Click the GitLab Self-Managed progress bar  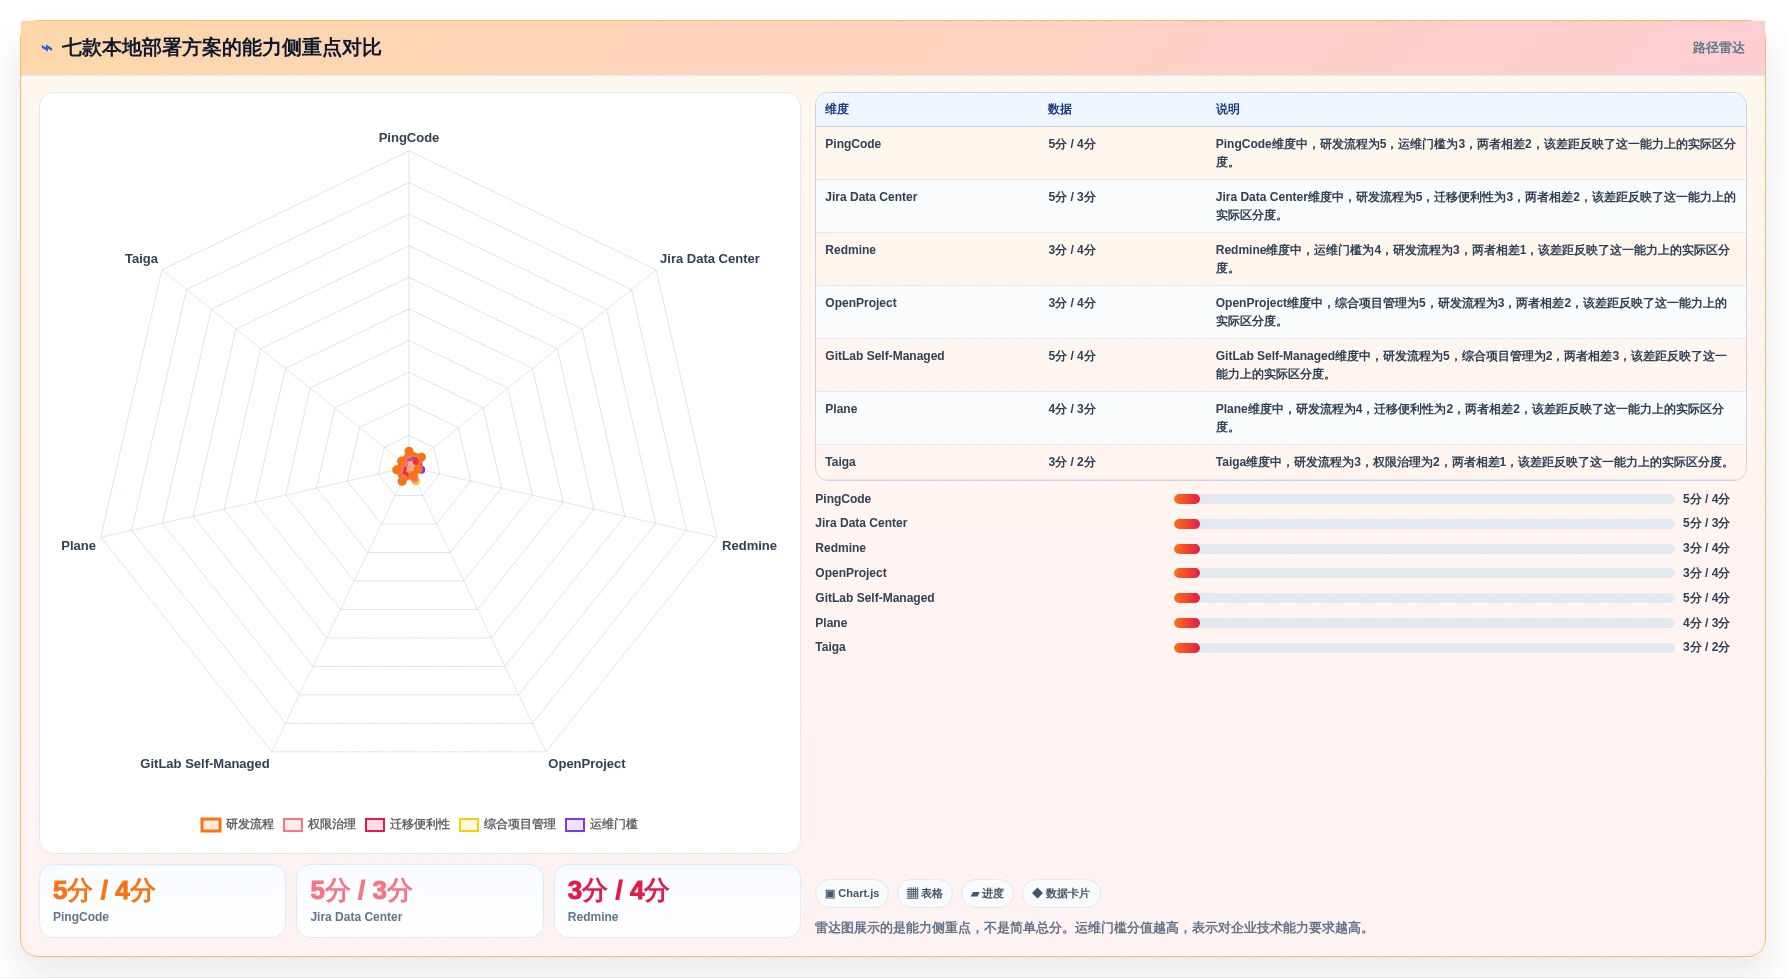1424,598
